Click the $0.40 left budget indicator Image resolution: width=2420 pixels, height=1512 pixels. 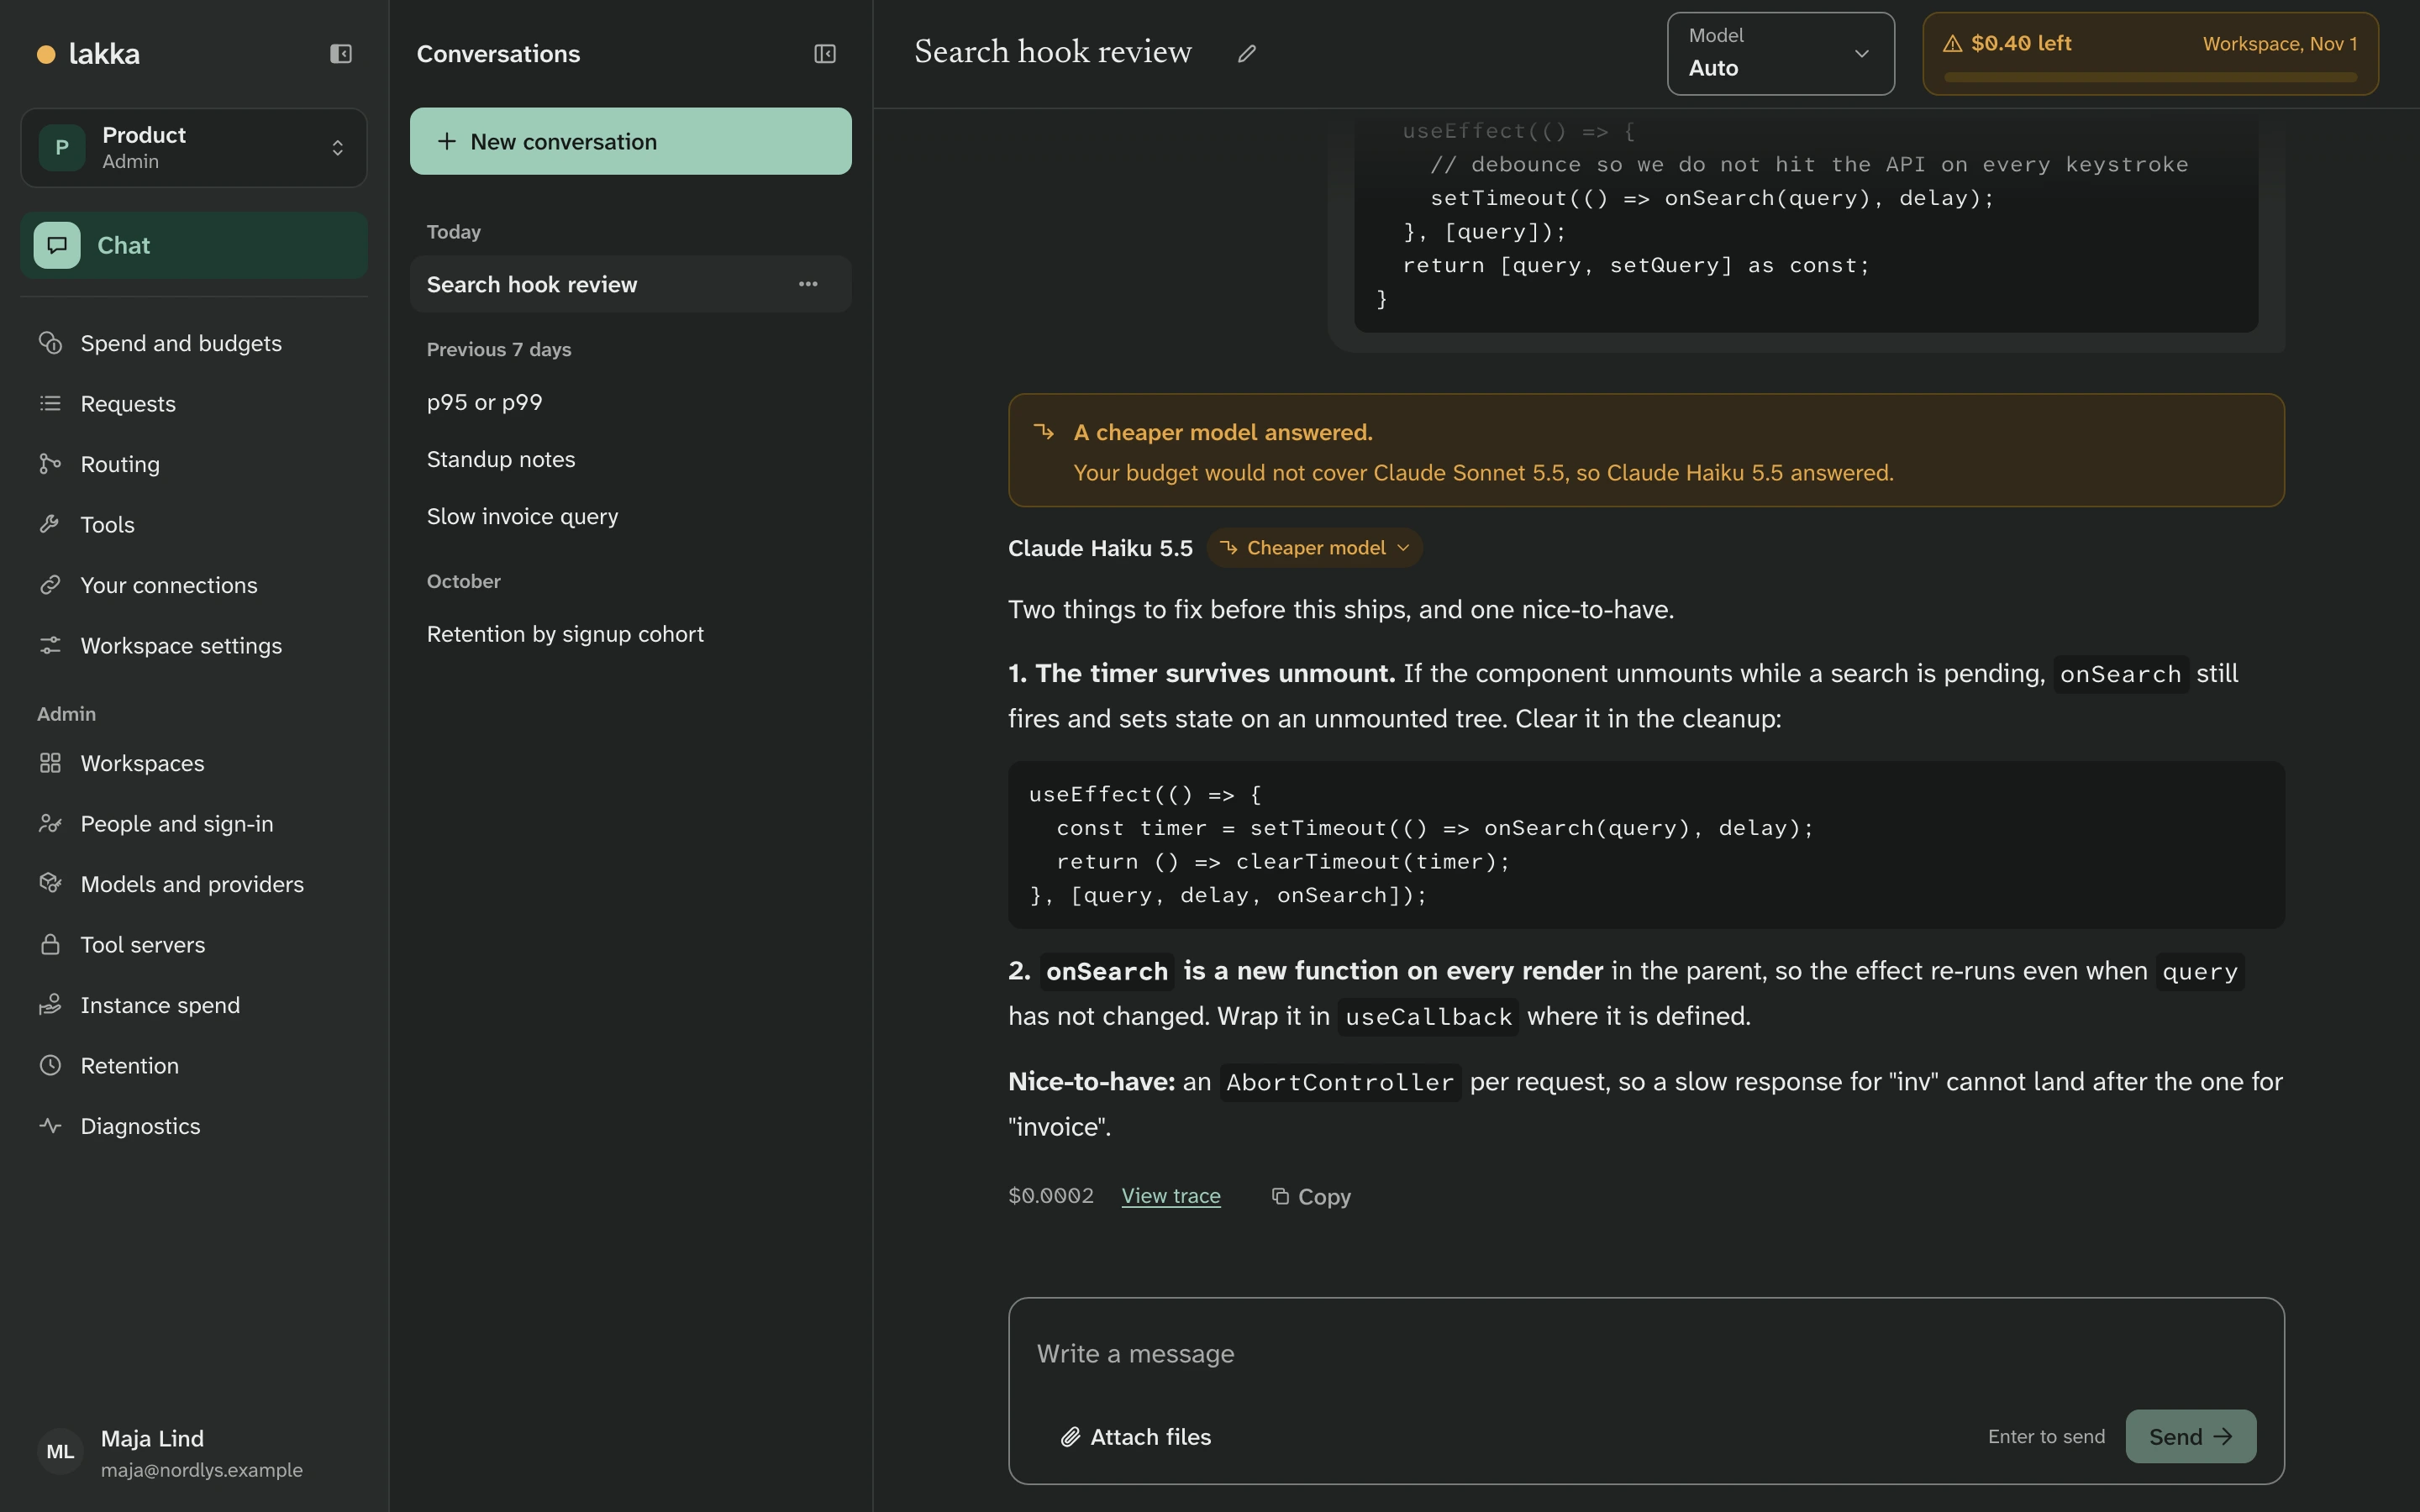click(x=2150, y=54)
